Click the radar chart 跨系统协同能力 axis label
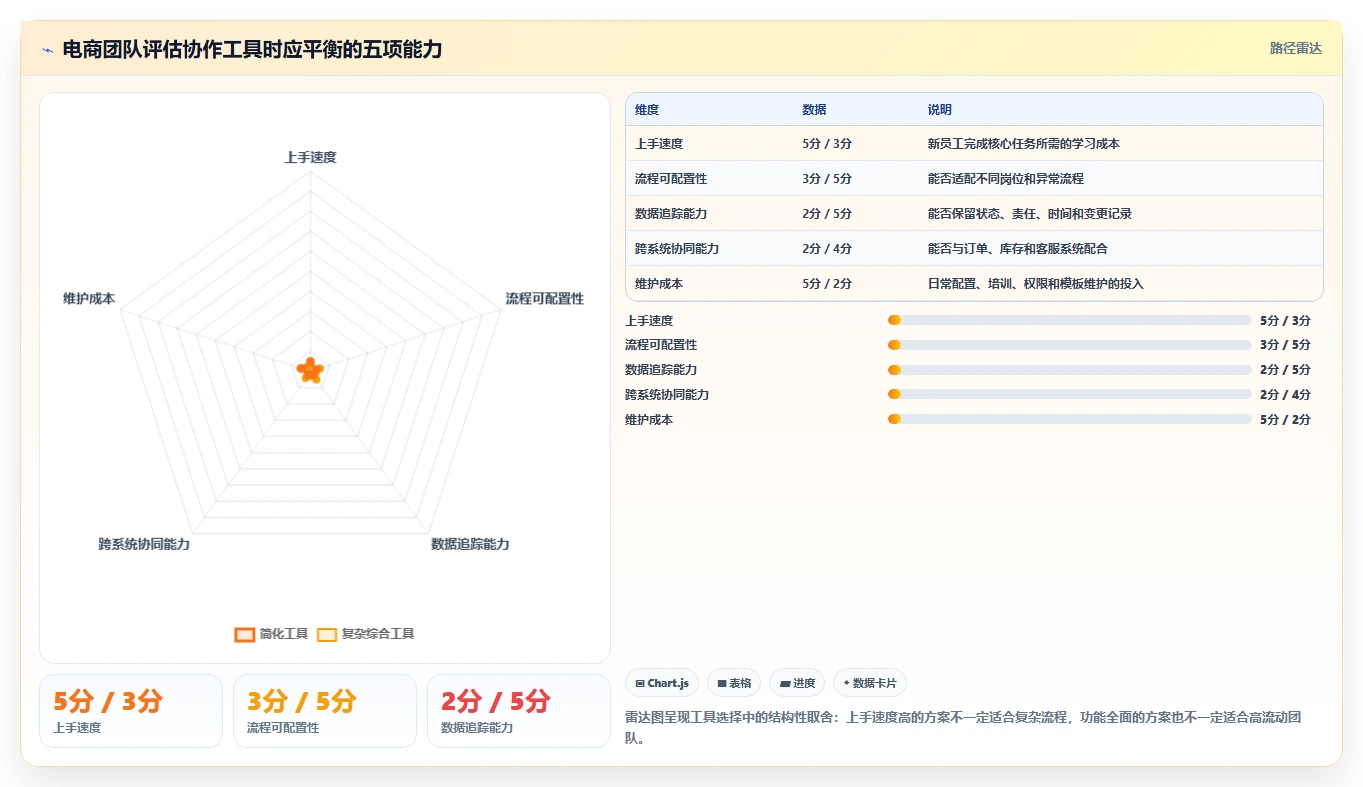The image size is (1363, 787). pos(144,544)
